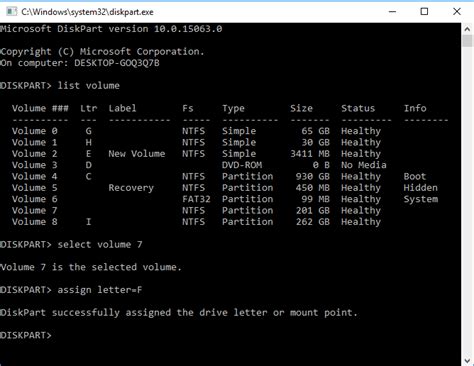Click the 'list volume' command text
The height and width of the screenshot is (366, 474).
pos(89,86)
